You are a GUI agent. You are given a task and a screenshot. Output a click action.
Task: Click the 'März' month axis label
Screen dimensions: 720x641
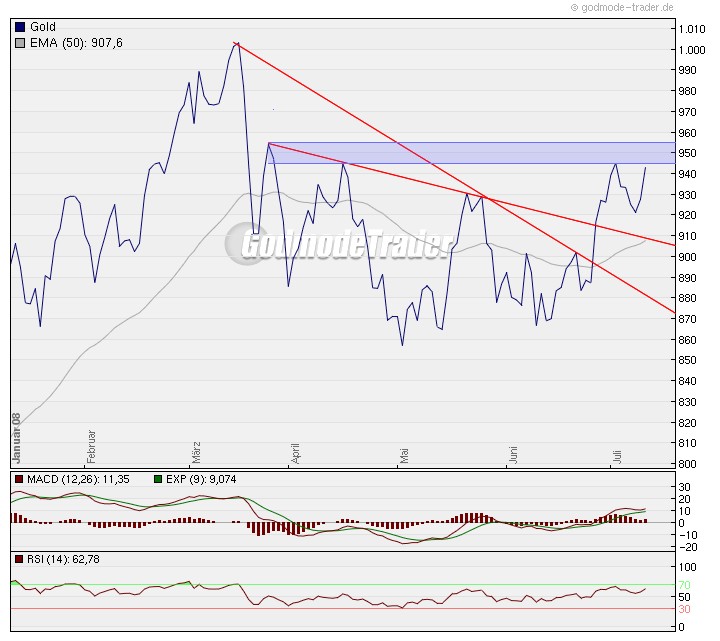[x=196, y=453]
